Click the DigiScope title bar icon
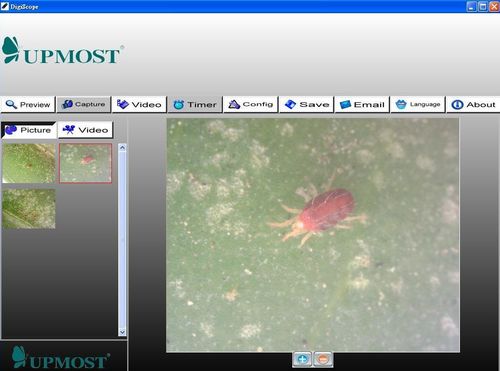Screen dimensions: 500x371 5,6
